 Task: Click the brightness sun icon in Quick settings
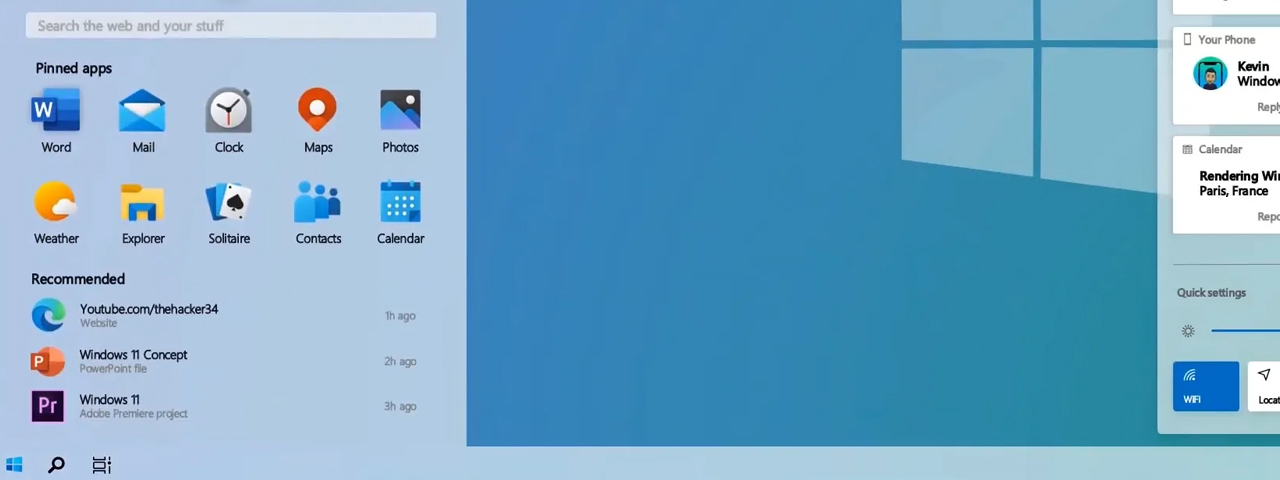(x=1188, y=331)
